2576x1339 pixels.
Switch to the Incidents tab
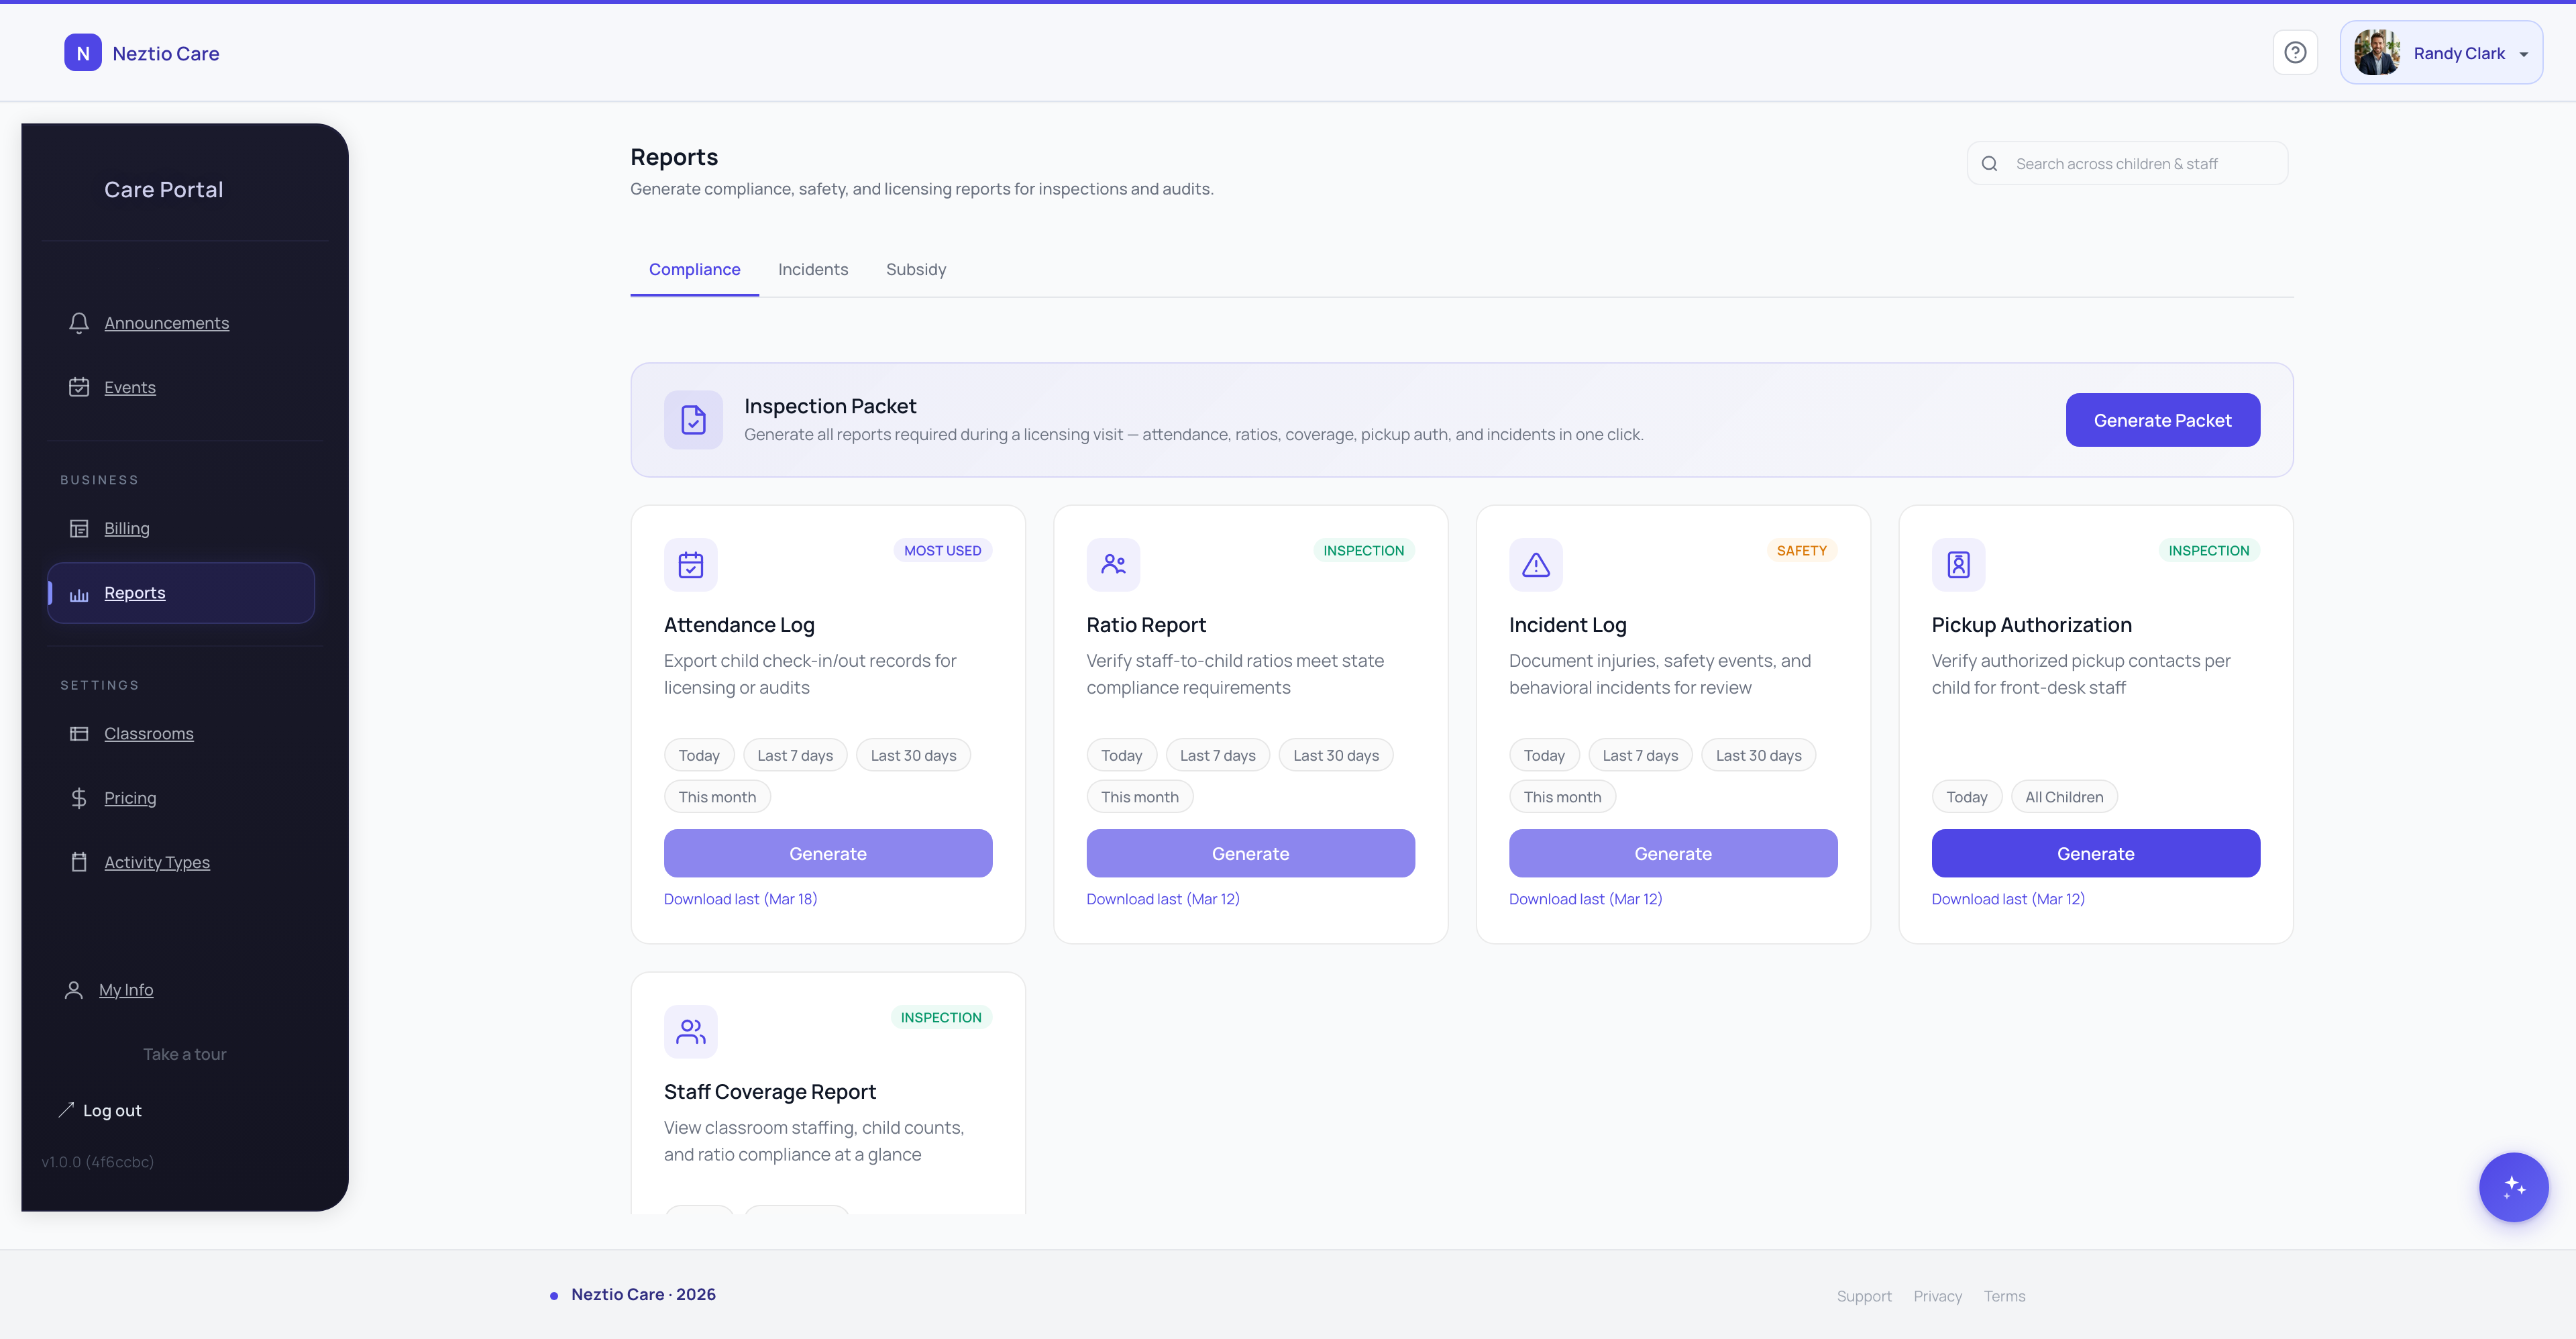813,269
